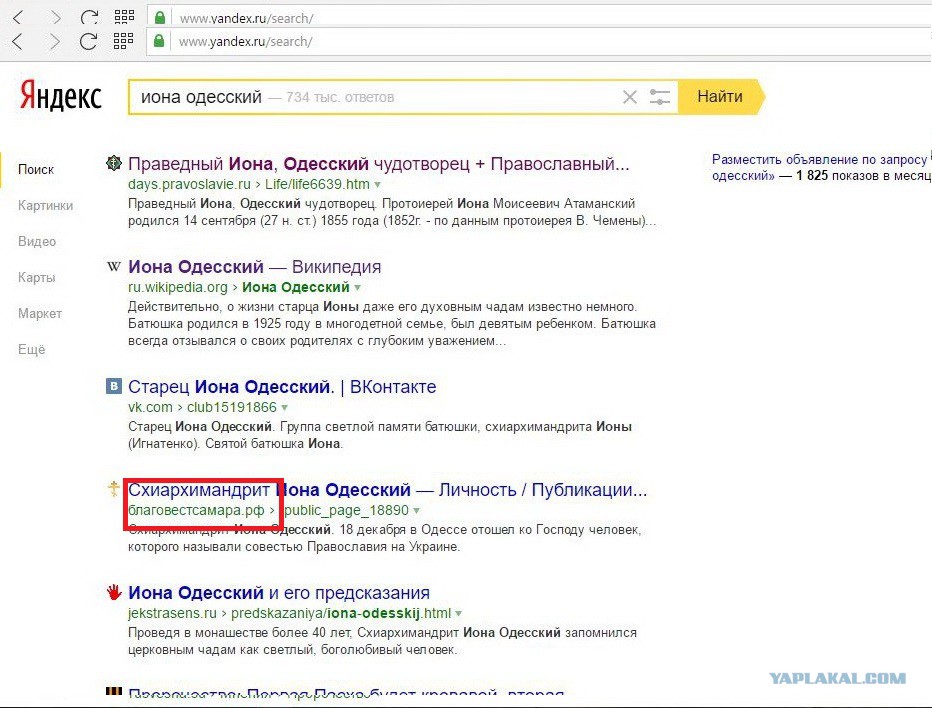Open Yandex logo home link
The width and height of the screenshot is (932, 708).
[60, 96]
